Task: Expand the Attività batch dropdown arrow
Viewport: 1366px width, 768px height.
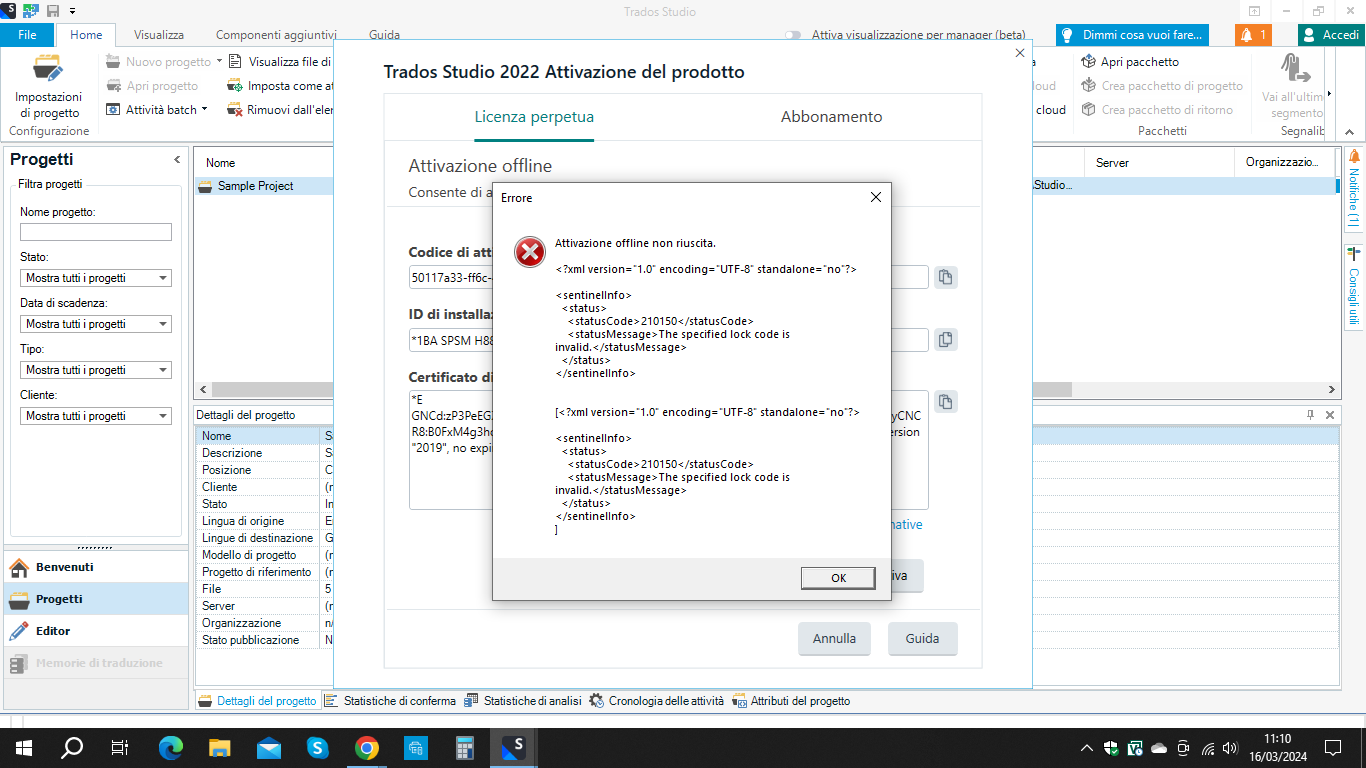Action: (204, 110)
